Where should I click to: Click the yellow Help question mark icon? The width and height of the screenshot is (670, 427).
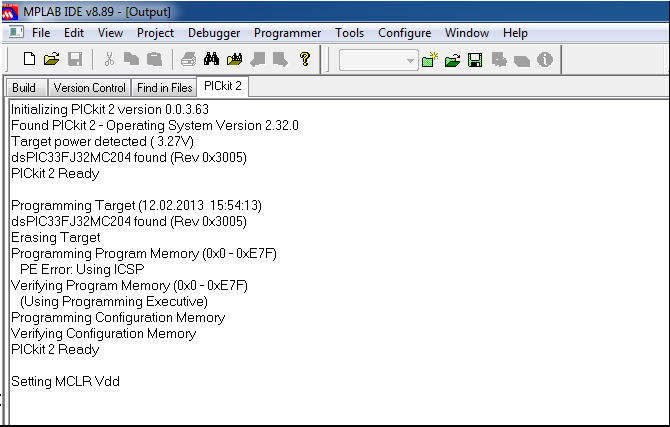pyautogui.click(x=305, y=59)
